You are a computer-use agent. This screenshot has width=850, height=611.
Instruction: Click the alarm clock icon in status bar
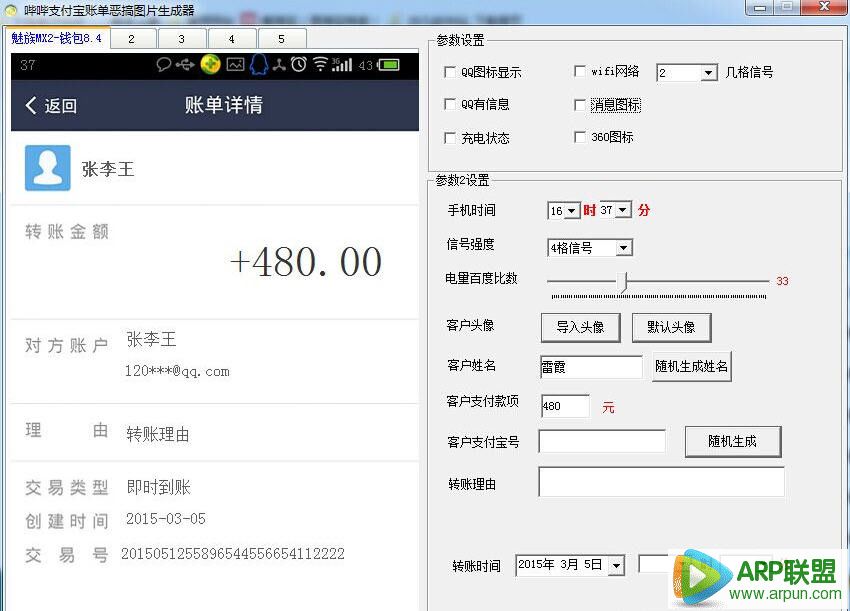pyautogui.click(x=299, y=65)
